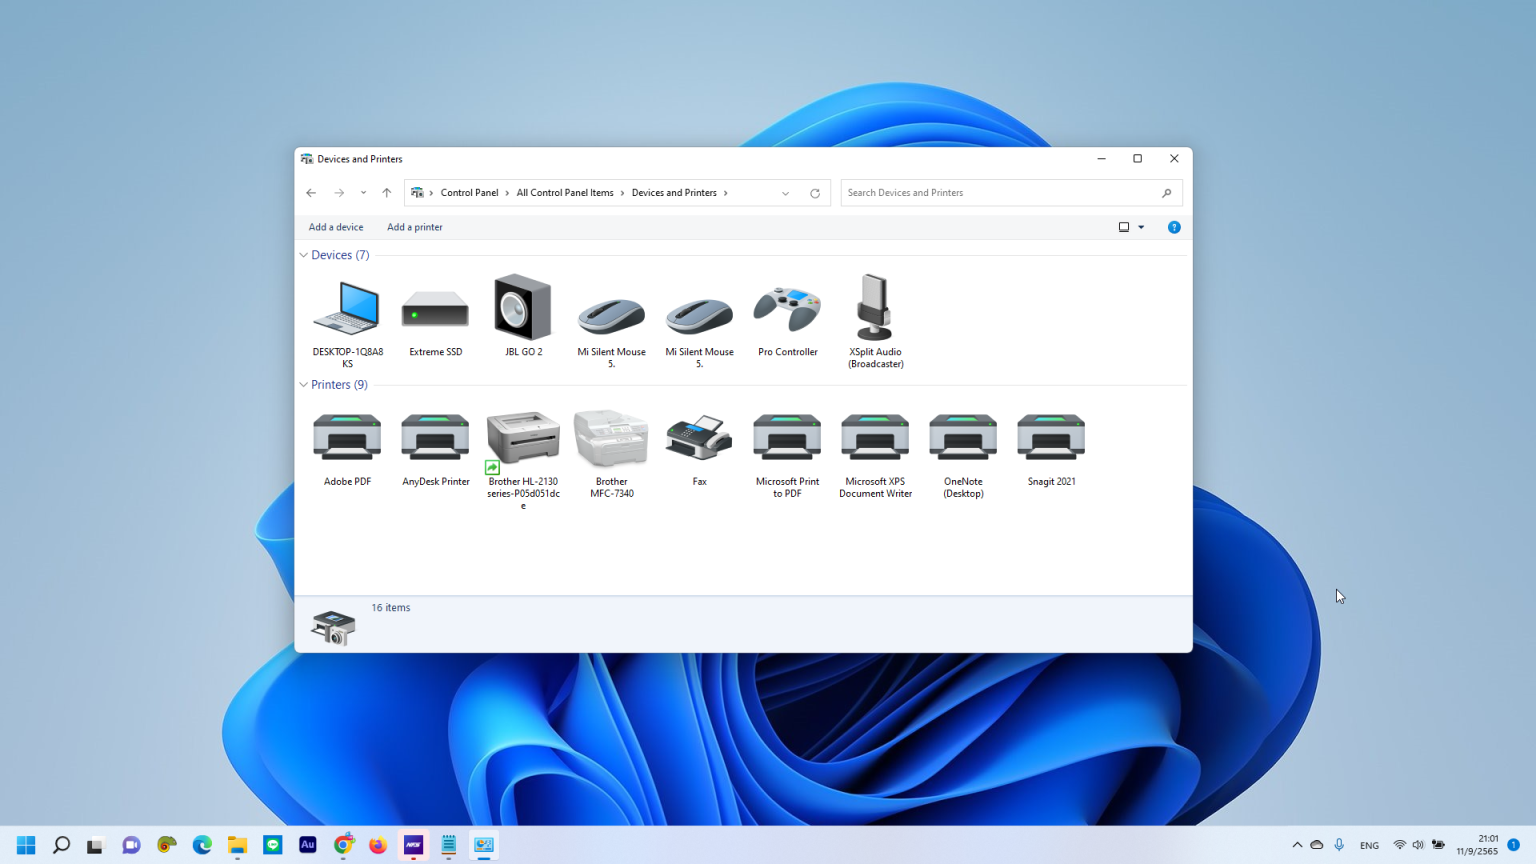
Task: Go to All Control Panel Items breadcrumb
Action: click(x=565, y=193)
